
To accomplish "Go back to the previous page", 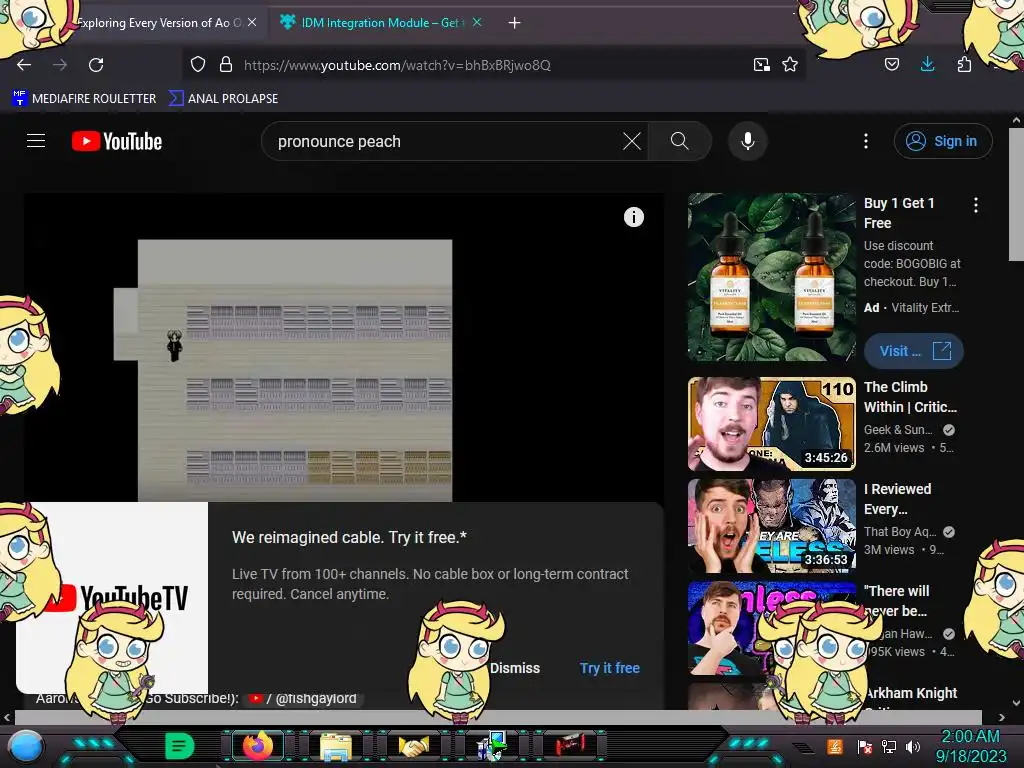I will coord(24,65).
